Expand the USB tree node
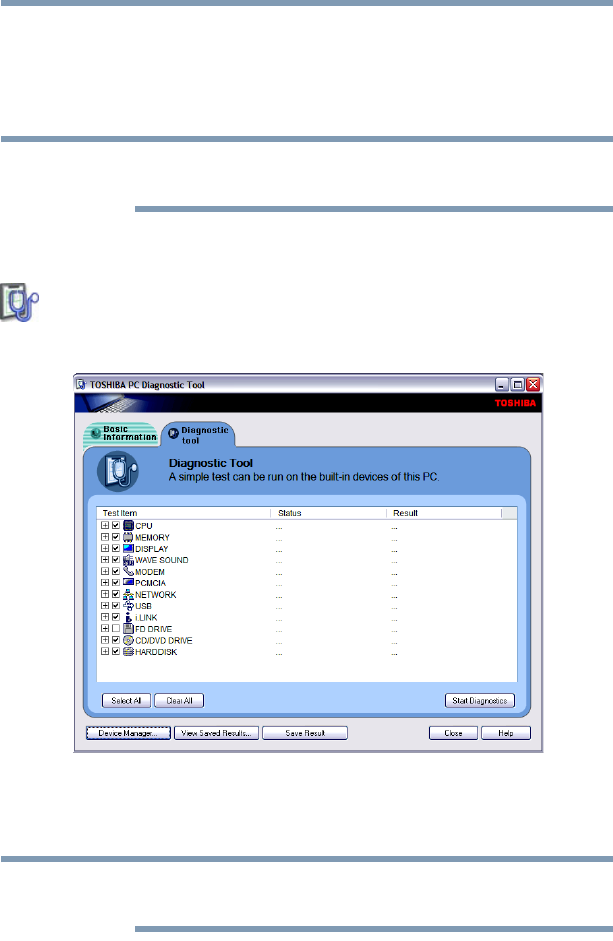This screenshot has width=613, height=941. [105, 606]
